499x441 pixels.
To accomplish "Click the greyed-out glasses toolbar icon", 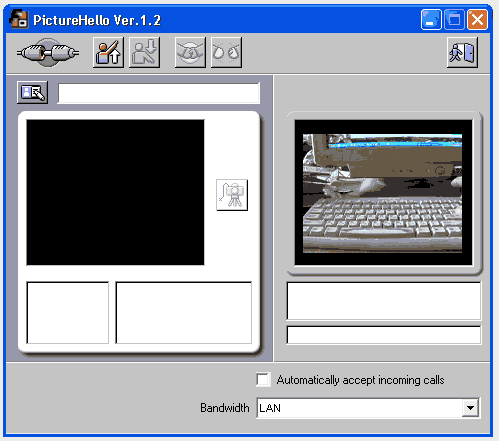I will (226, 53).
